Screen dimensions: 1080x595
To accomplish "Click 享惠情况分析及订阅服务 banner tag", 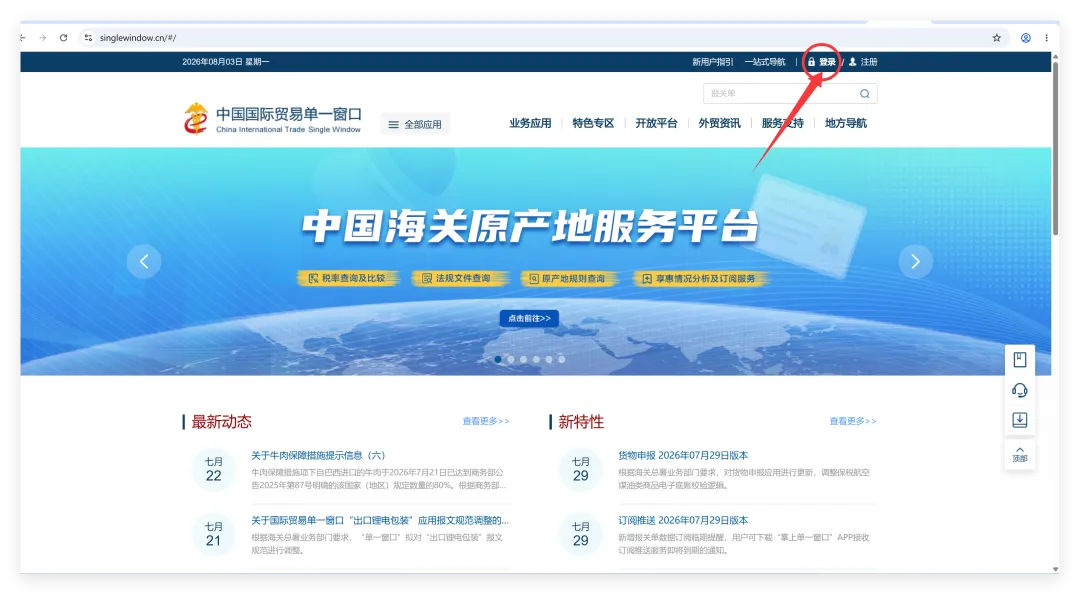I will pyautogui.click(x=700, y=278).
